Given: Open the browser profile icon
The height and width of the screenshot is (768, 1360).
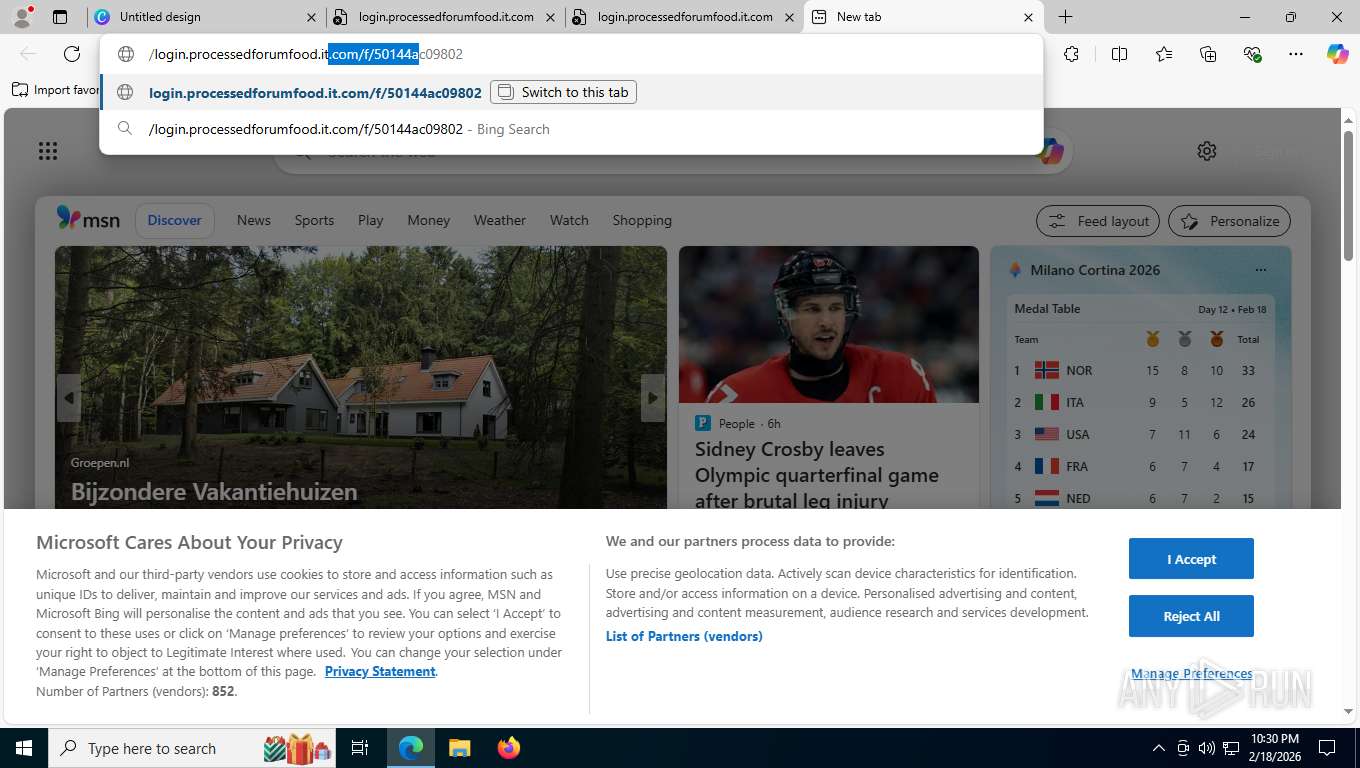Looking at the screenshot, I should (x=21, y=16).
